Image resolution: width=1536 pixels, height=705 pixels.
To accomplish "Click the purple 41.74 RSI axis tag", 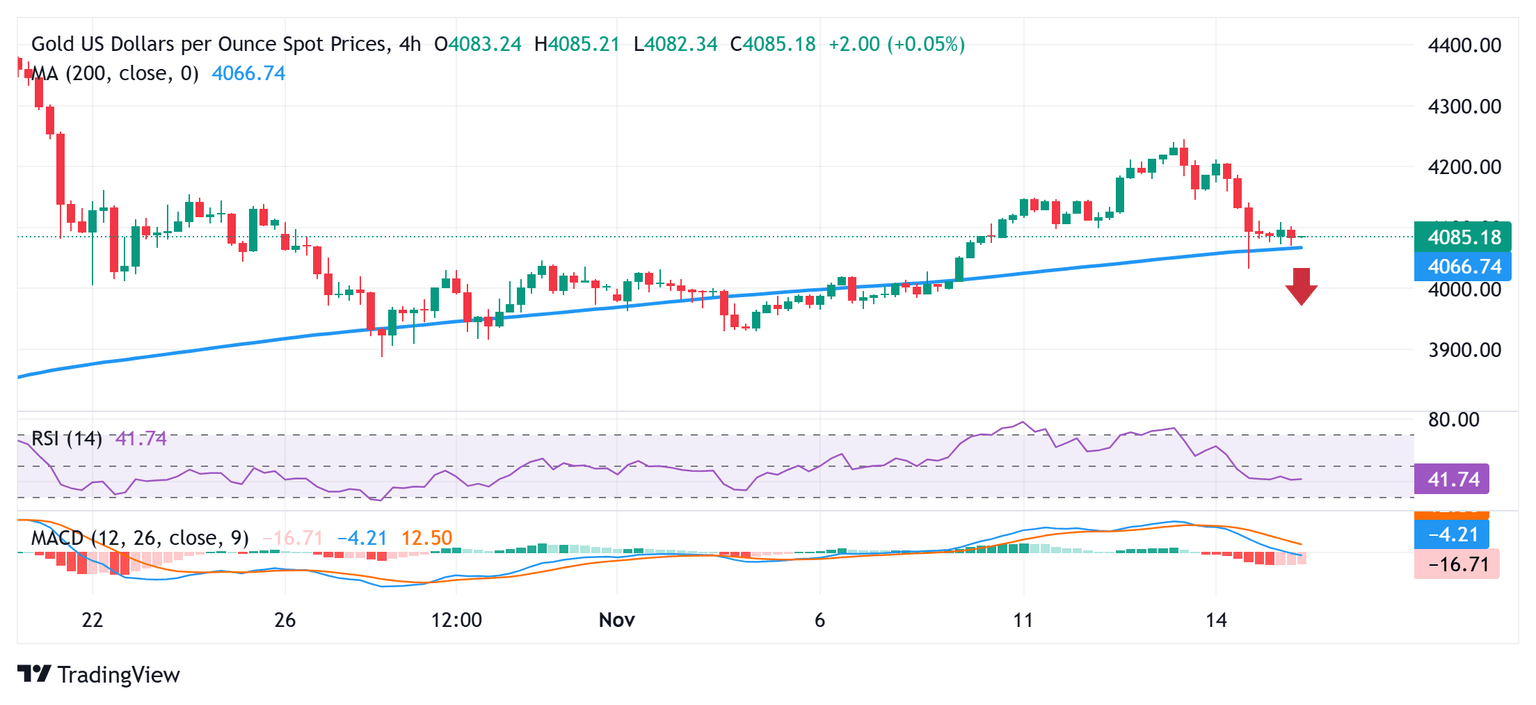I will (1452, 479).
